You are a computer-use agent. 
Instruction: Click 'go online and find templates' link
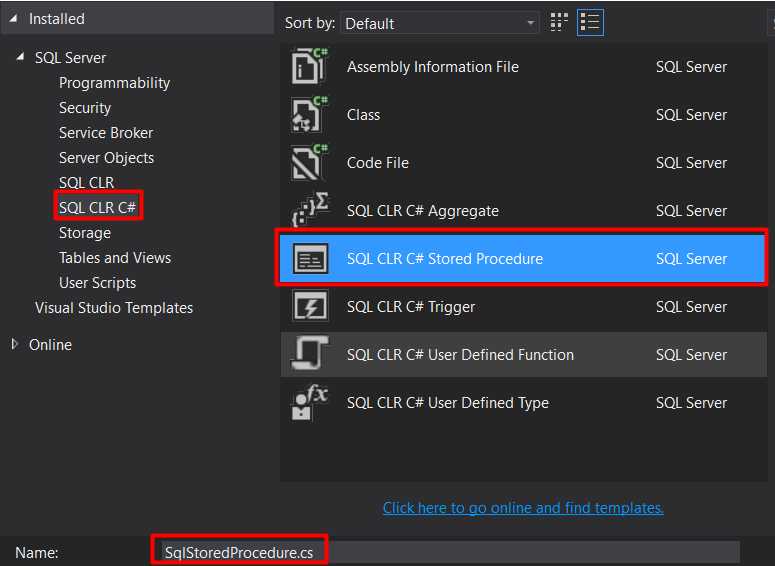[x=523, y=508]
